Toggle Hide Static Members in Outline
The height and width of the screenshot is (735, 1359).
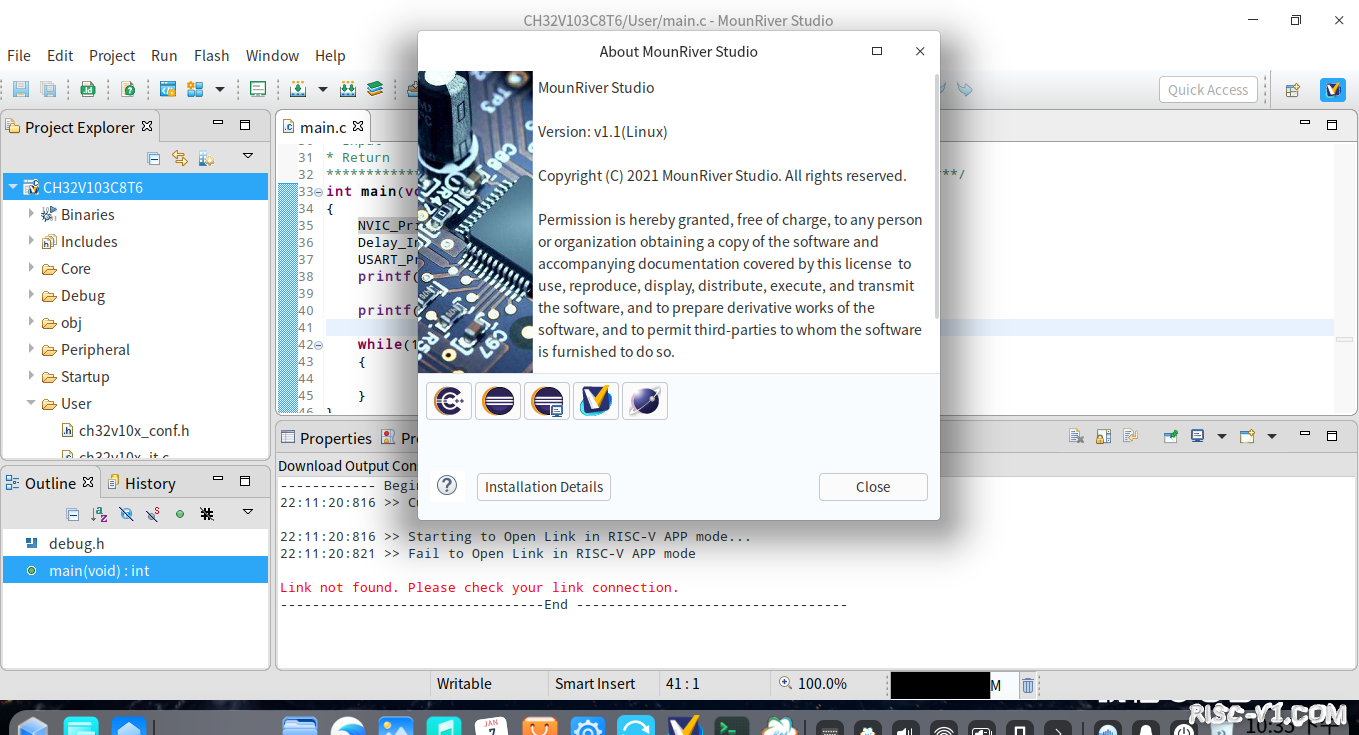(x=153, y=514)
